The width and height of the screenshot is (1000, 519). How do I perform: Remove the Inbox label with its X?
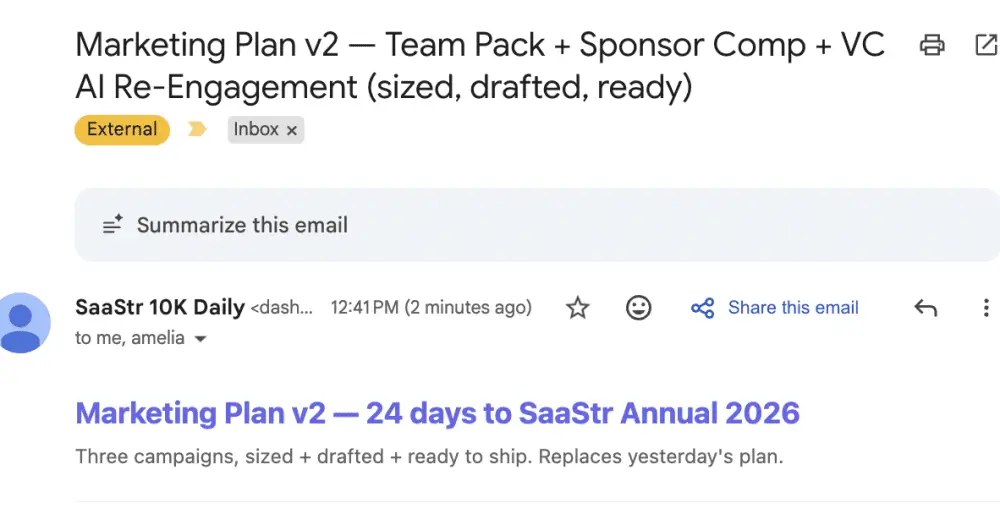(292, 130)
